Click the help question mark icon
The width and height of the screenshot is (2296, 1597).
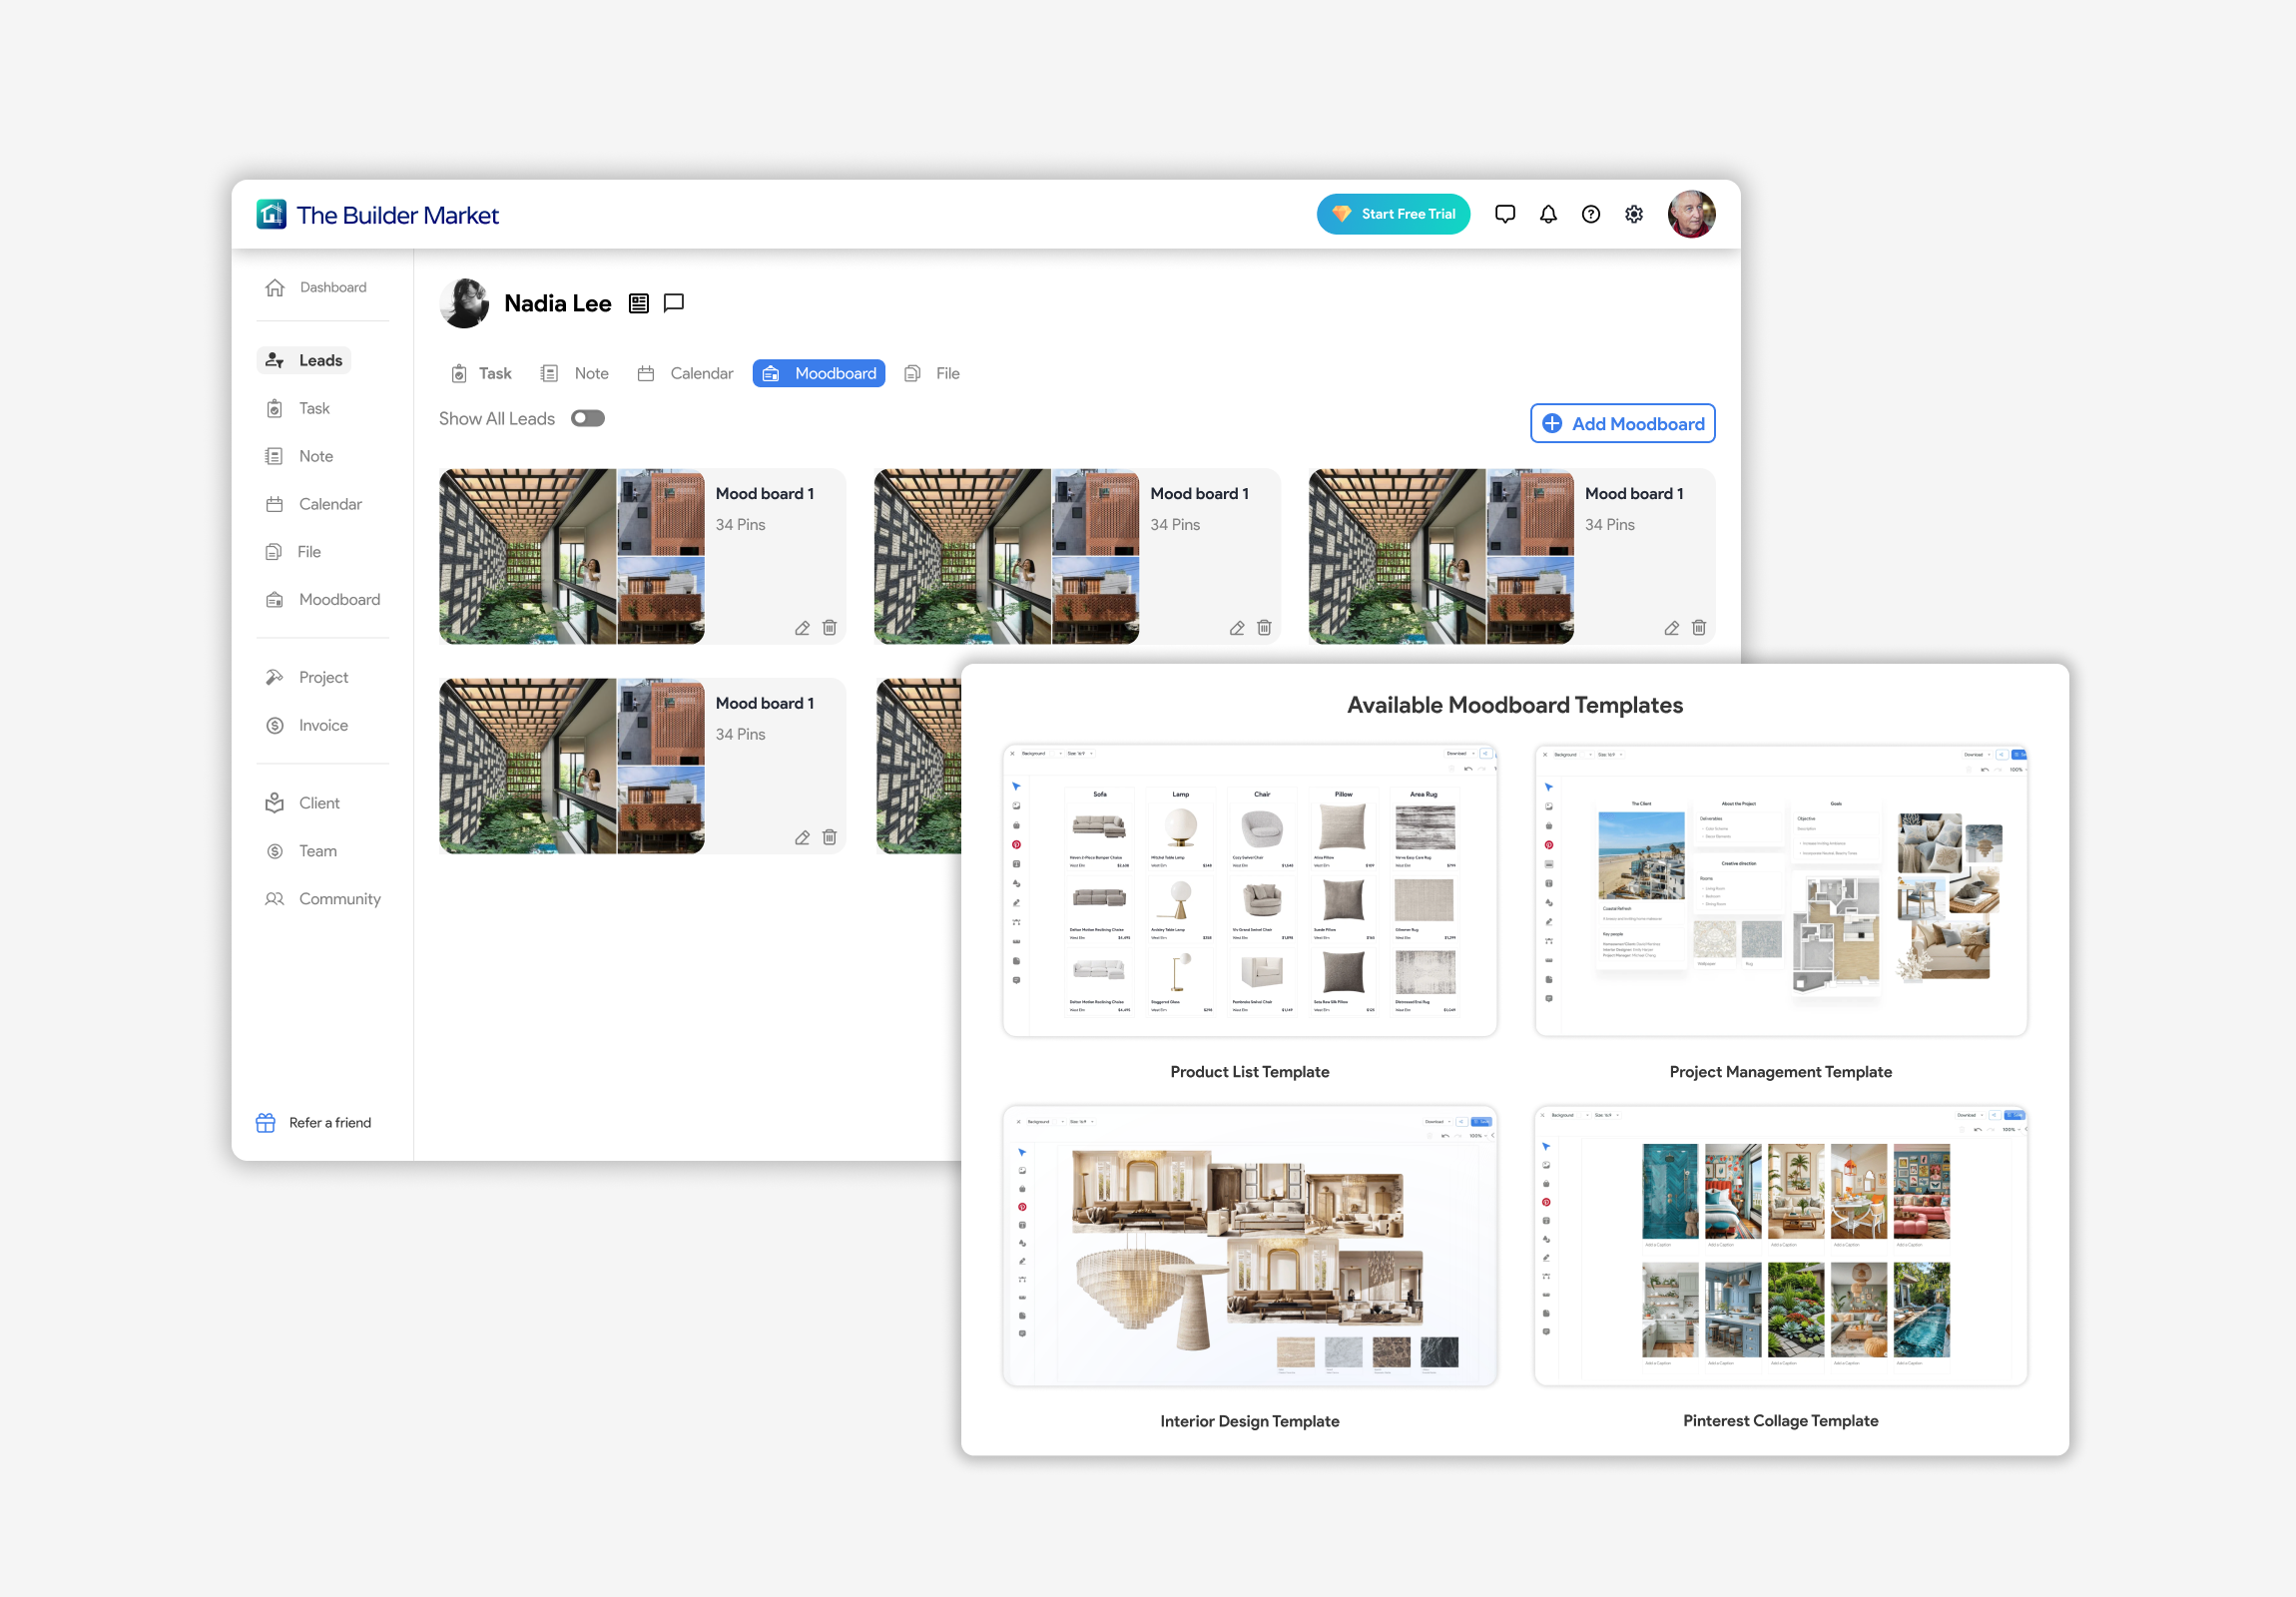[x=1590, y=214]
